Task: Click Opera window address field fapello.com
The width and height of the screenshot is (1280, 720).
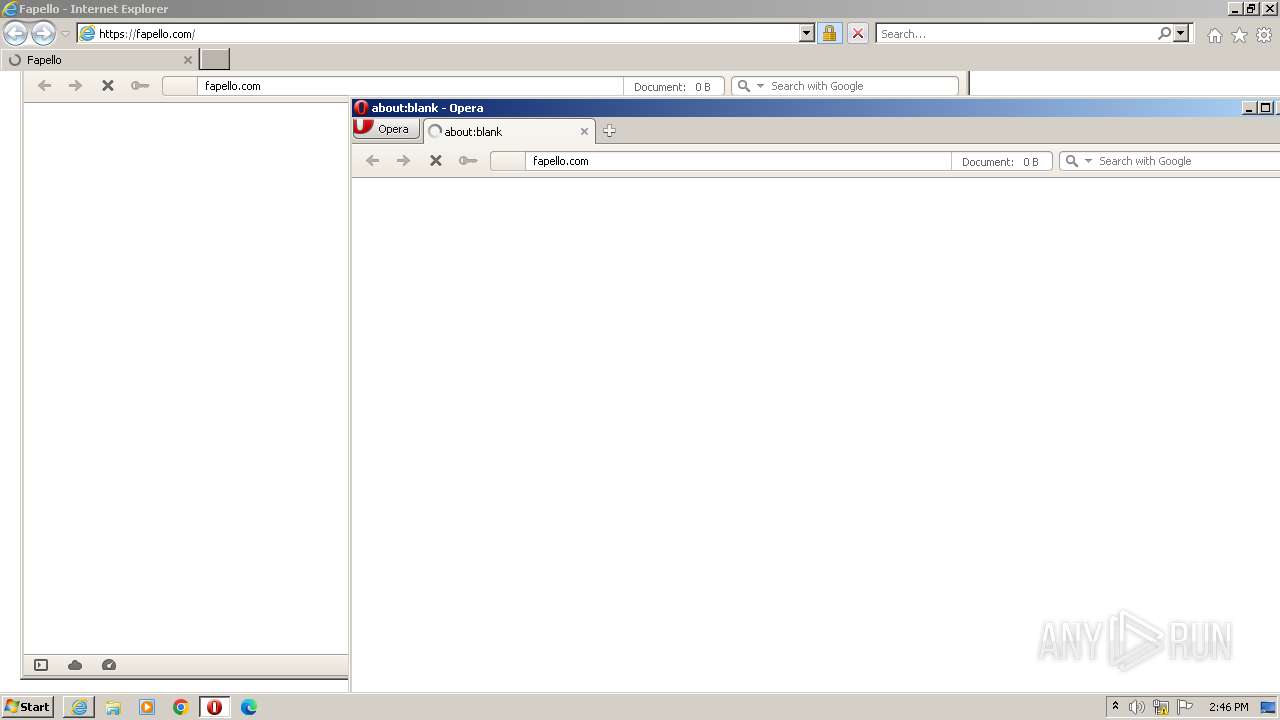Action: (738, 161)
